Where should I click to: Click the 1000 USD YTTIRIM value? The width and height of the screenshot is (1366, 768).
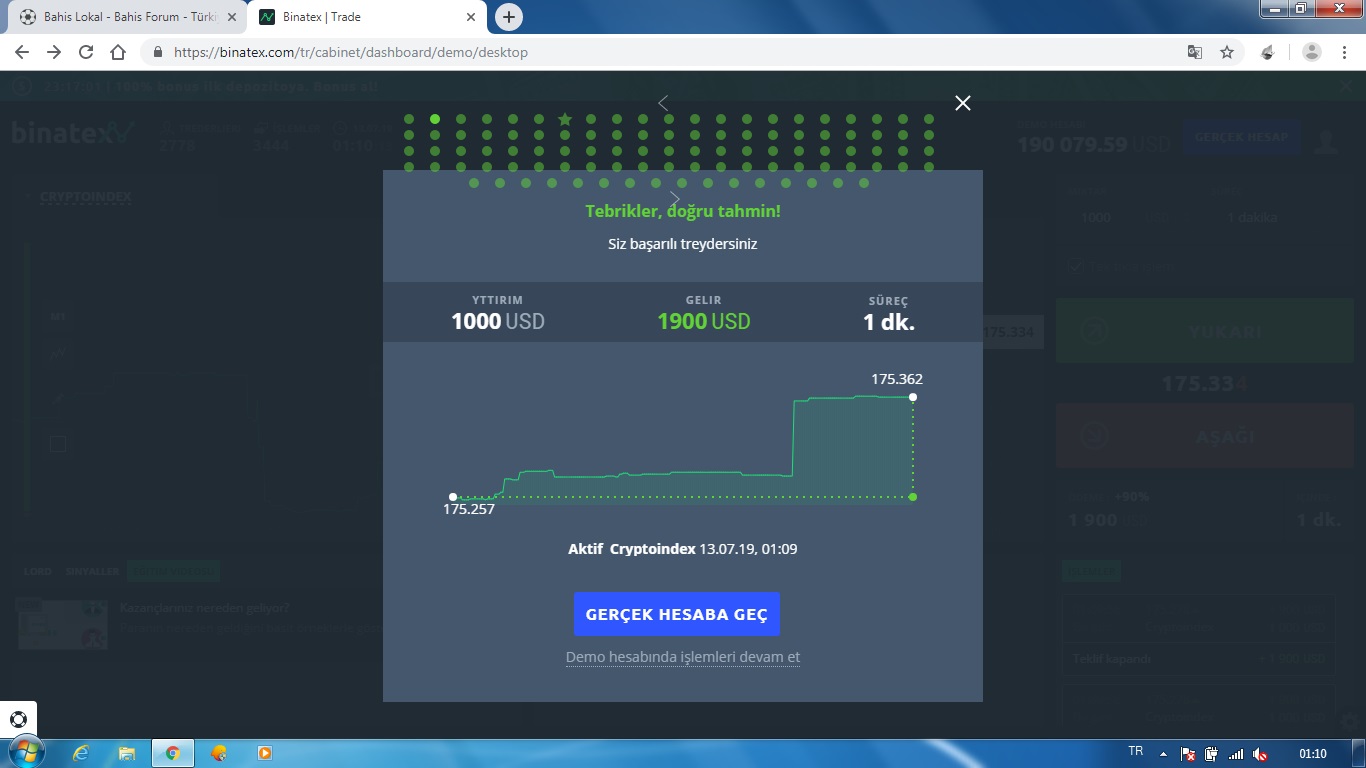(x=498, y=321)
